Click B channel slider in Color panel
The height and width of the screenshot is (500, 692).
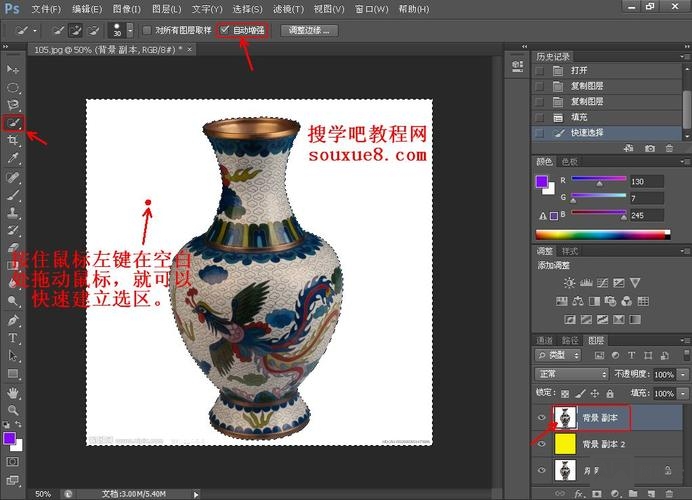point(599,214)
